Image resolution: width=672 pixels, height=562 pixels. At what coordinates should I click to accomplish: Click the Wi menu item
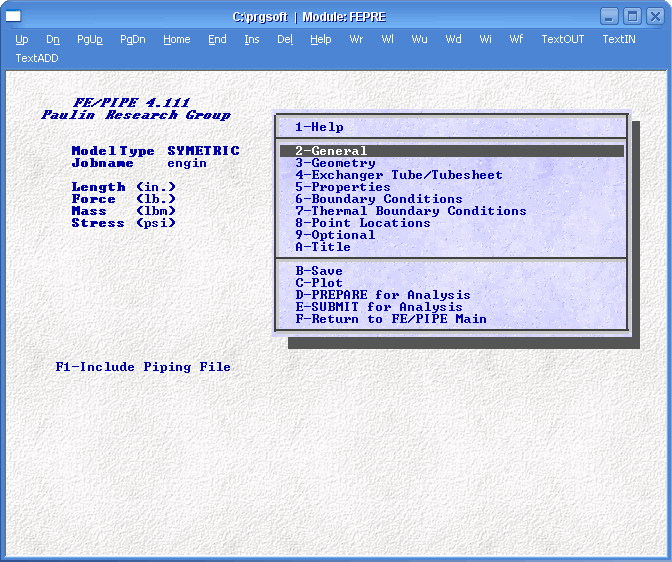pyautogui.click(x=485, y=39)
